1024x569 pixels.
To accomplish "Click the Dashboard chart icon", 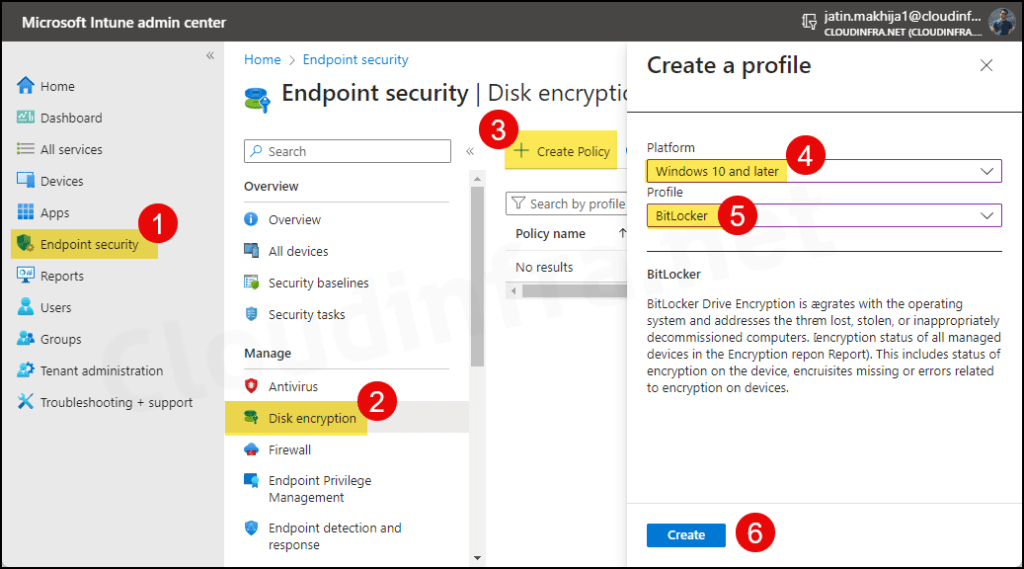I will 25,117.
